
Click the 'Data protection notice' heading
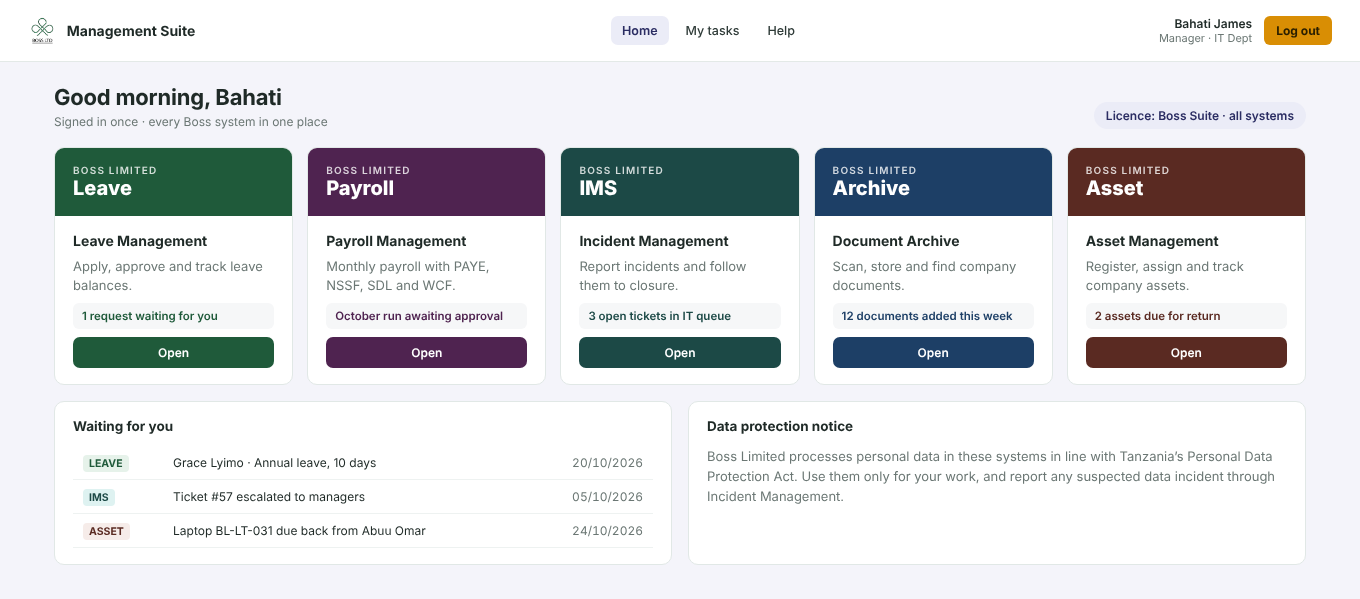coord(780,426)
